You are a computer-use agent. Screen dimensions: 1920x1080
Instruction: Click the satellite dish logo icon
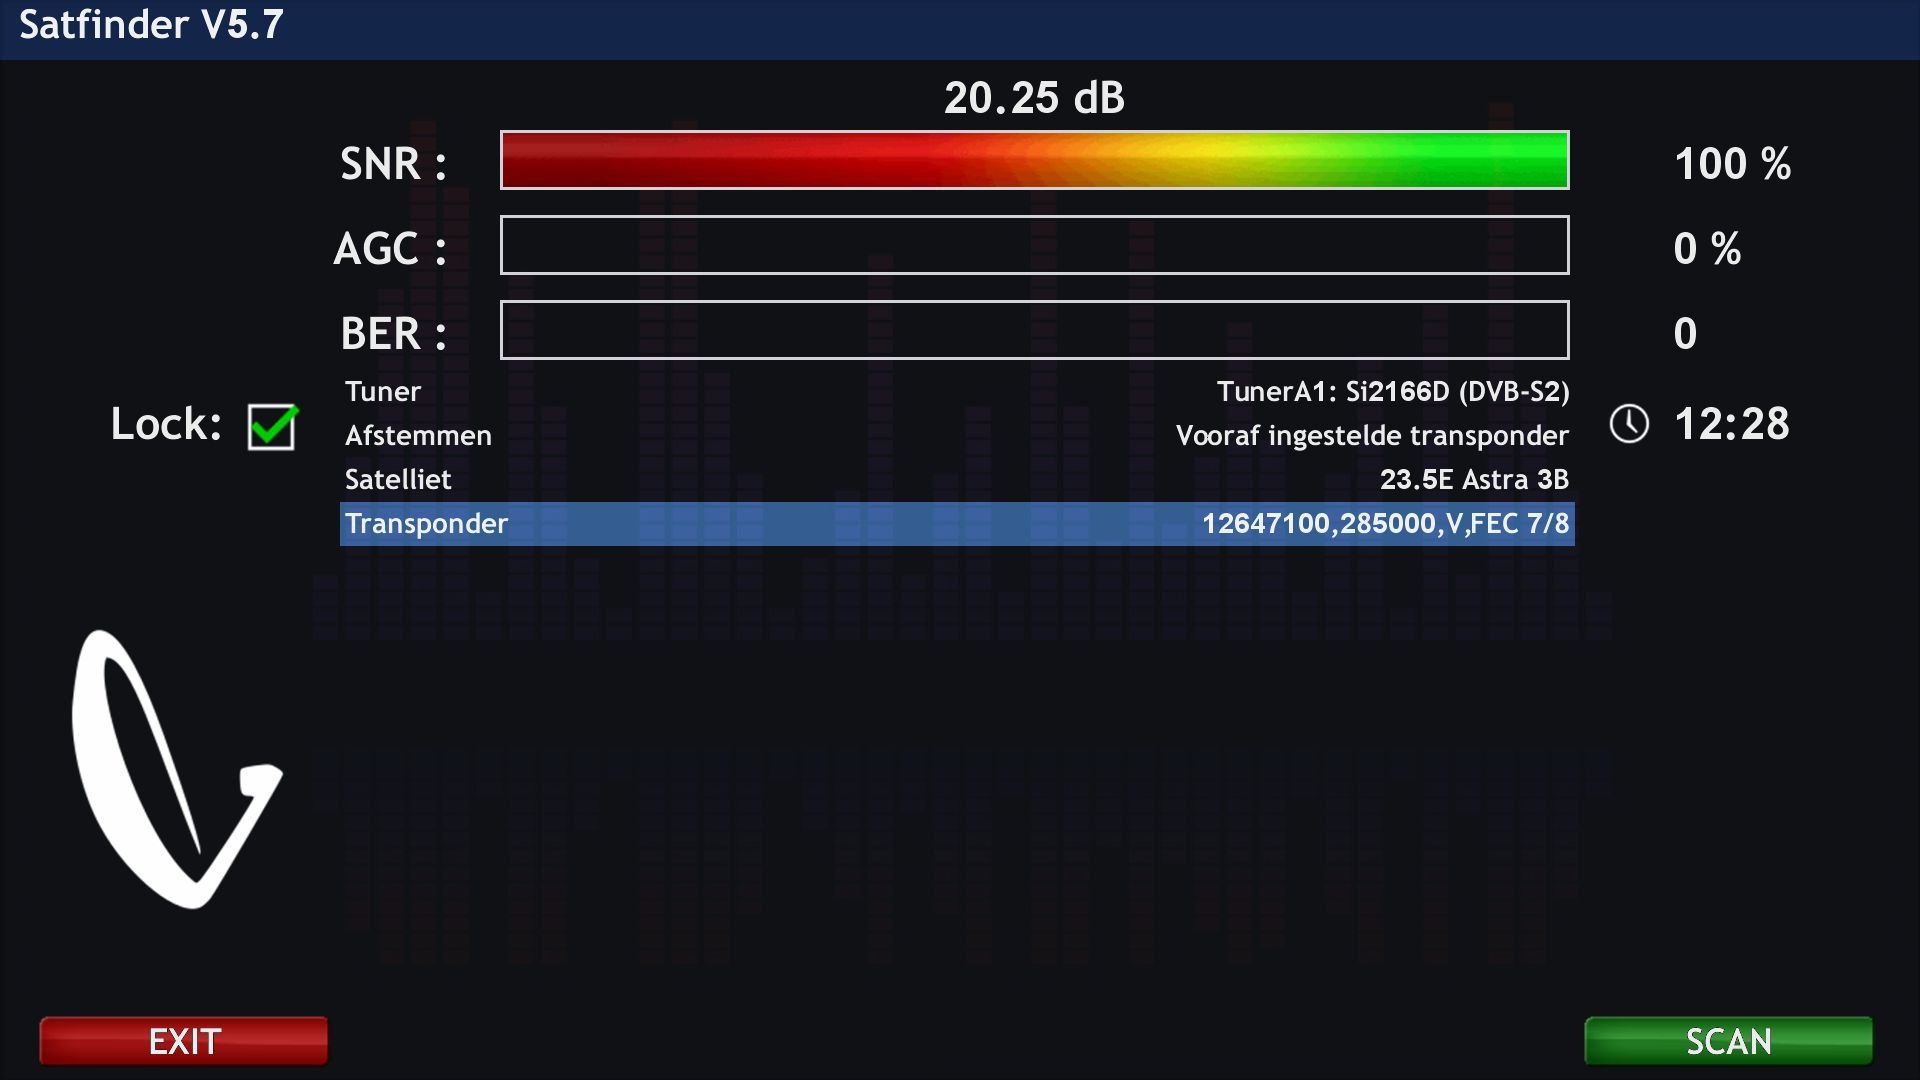pos(175,770)
